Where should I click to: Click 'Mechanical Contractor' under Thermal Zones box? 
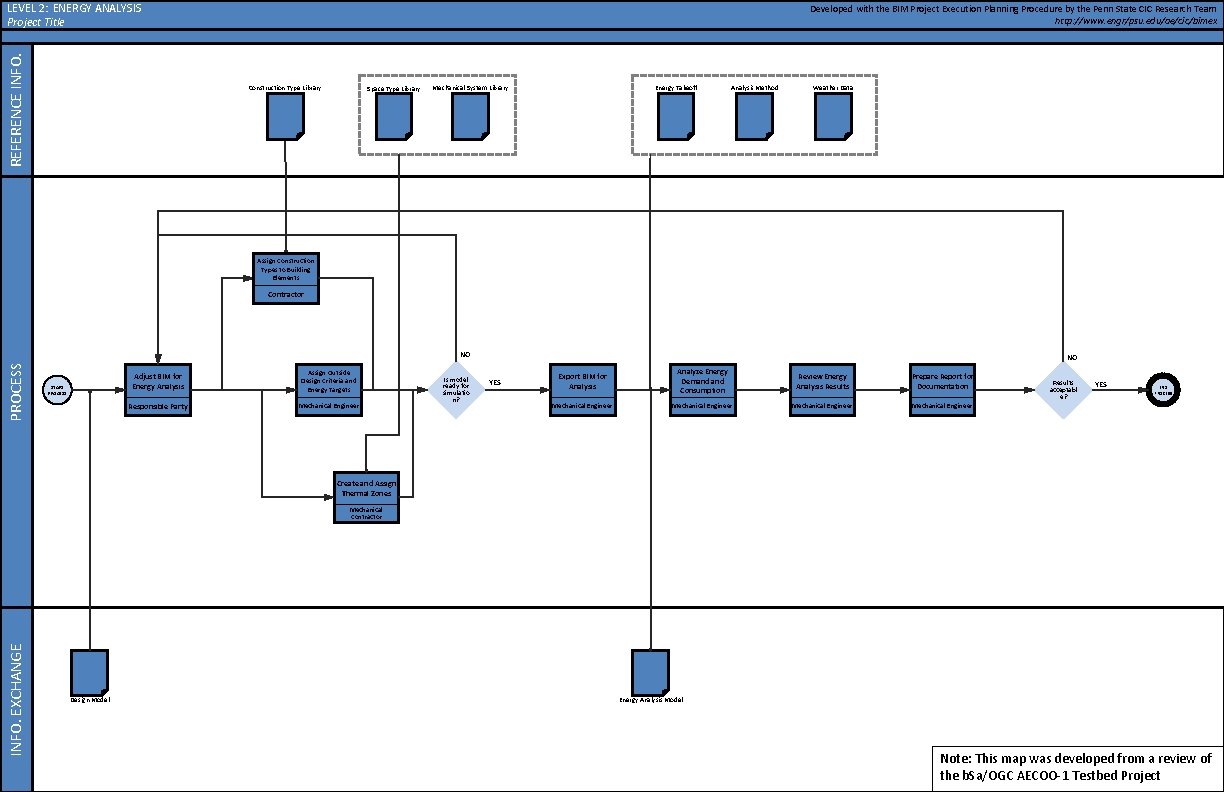pos(366,513)
